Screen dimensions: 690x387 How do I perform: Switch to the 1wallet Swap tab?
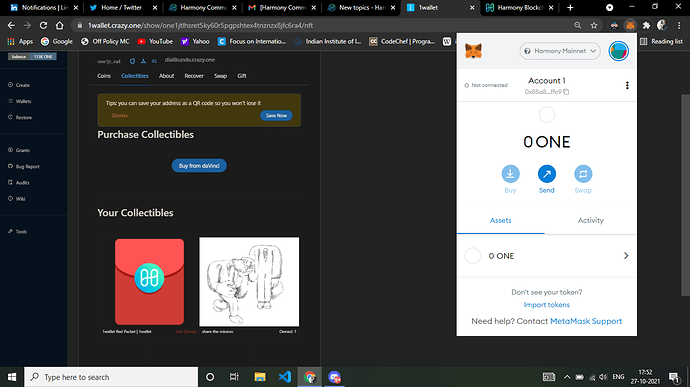click(x=220, y=76)
